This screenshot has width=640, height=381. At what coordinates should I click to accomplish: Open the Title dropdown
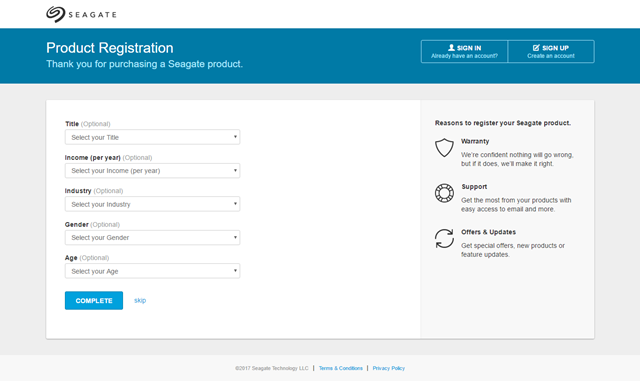click(152, 137)
